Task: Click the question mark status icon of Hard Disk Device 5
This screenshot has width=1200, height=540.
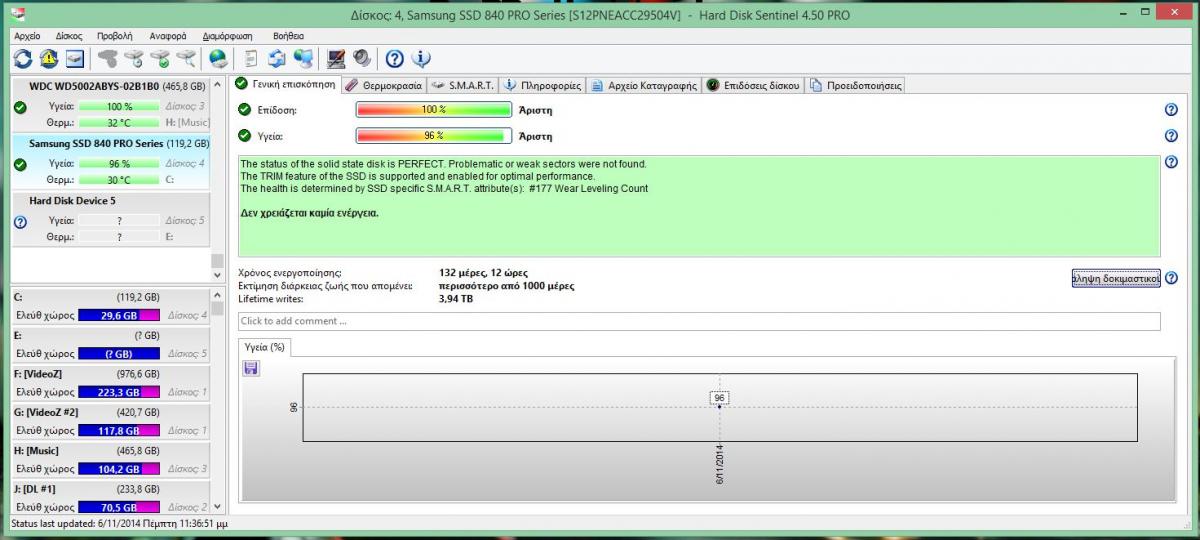Action: 20,222
